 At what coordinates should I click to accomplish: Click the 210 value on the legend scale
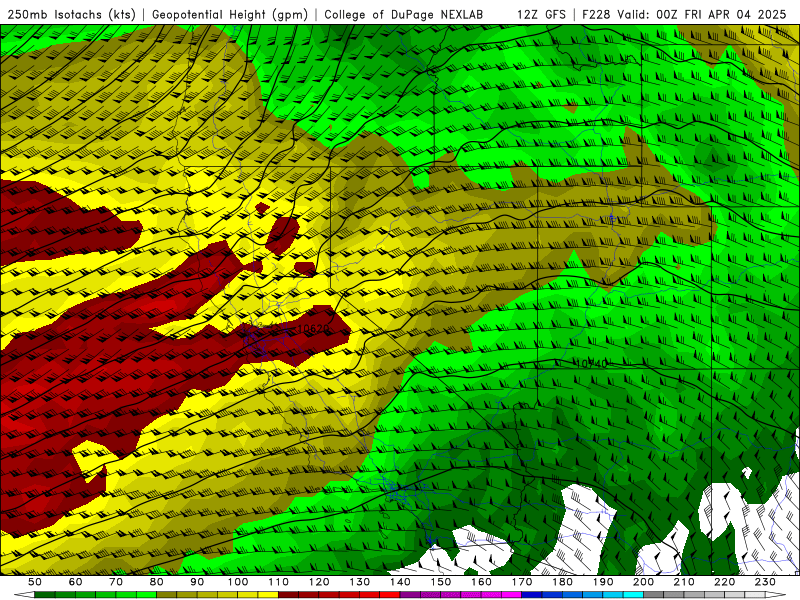click(684, 582)
